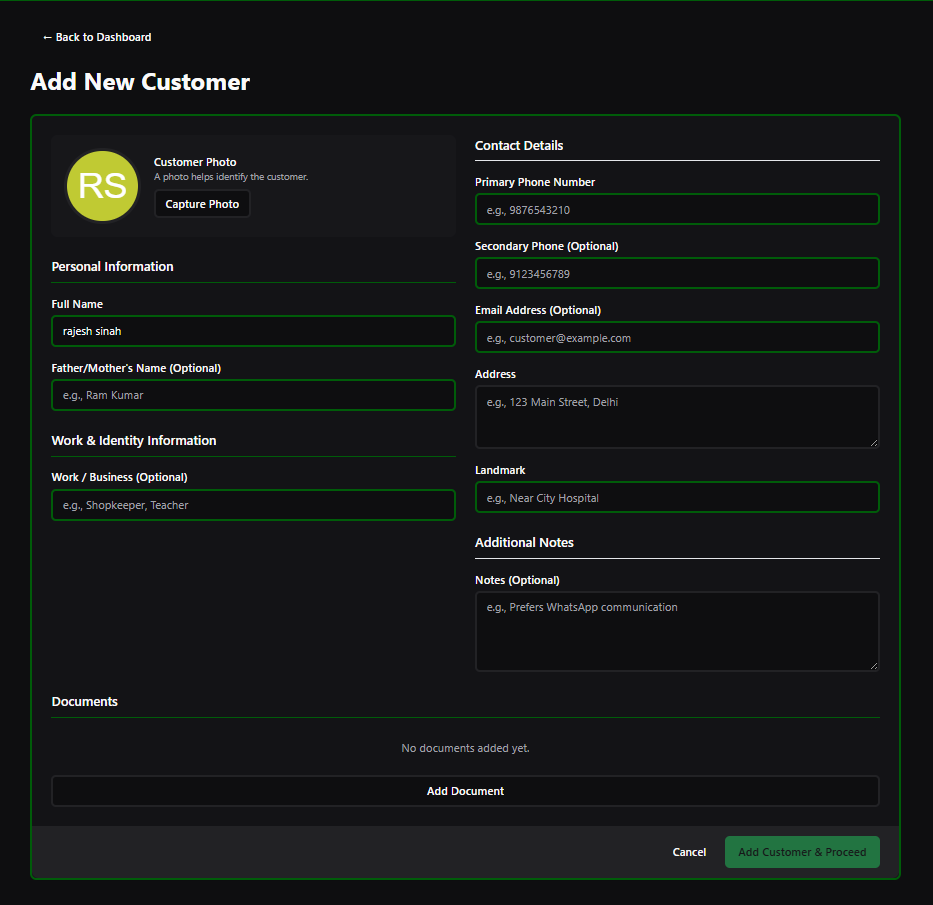
Task: Click the Secondary Phone input box
Action: pyautogui.click(x=677, y=273)
